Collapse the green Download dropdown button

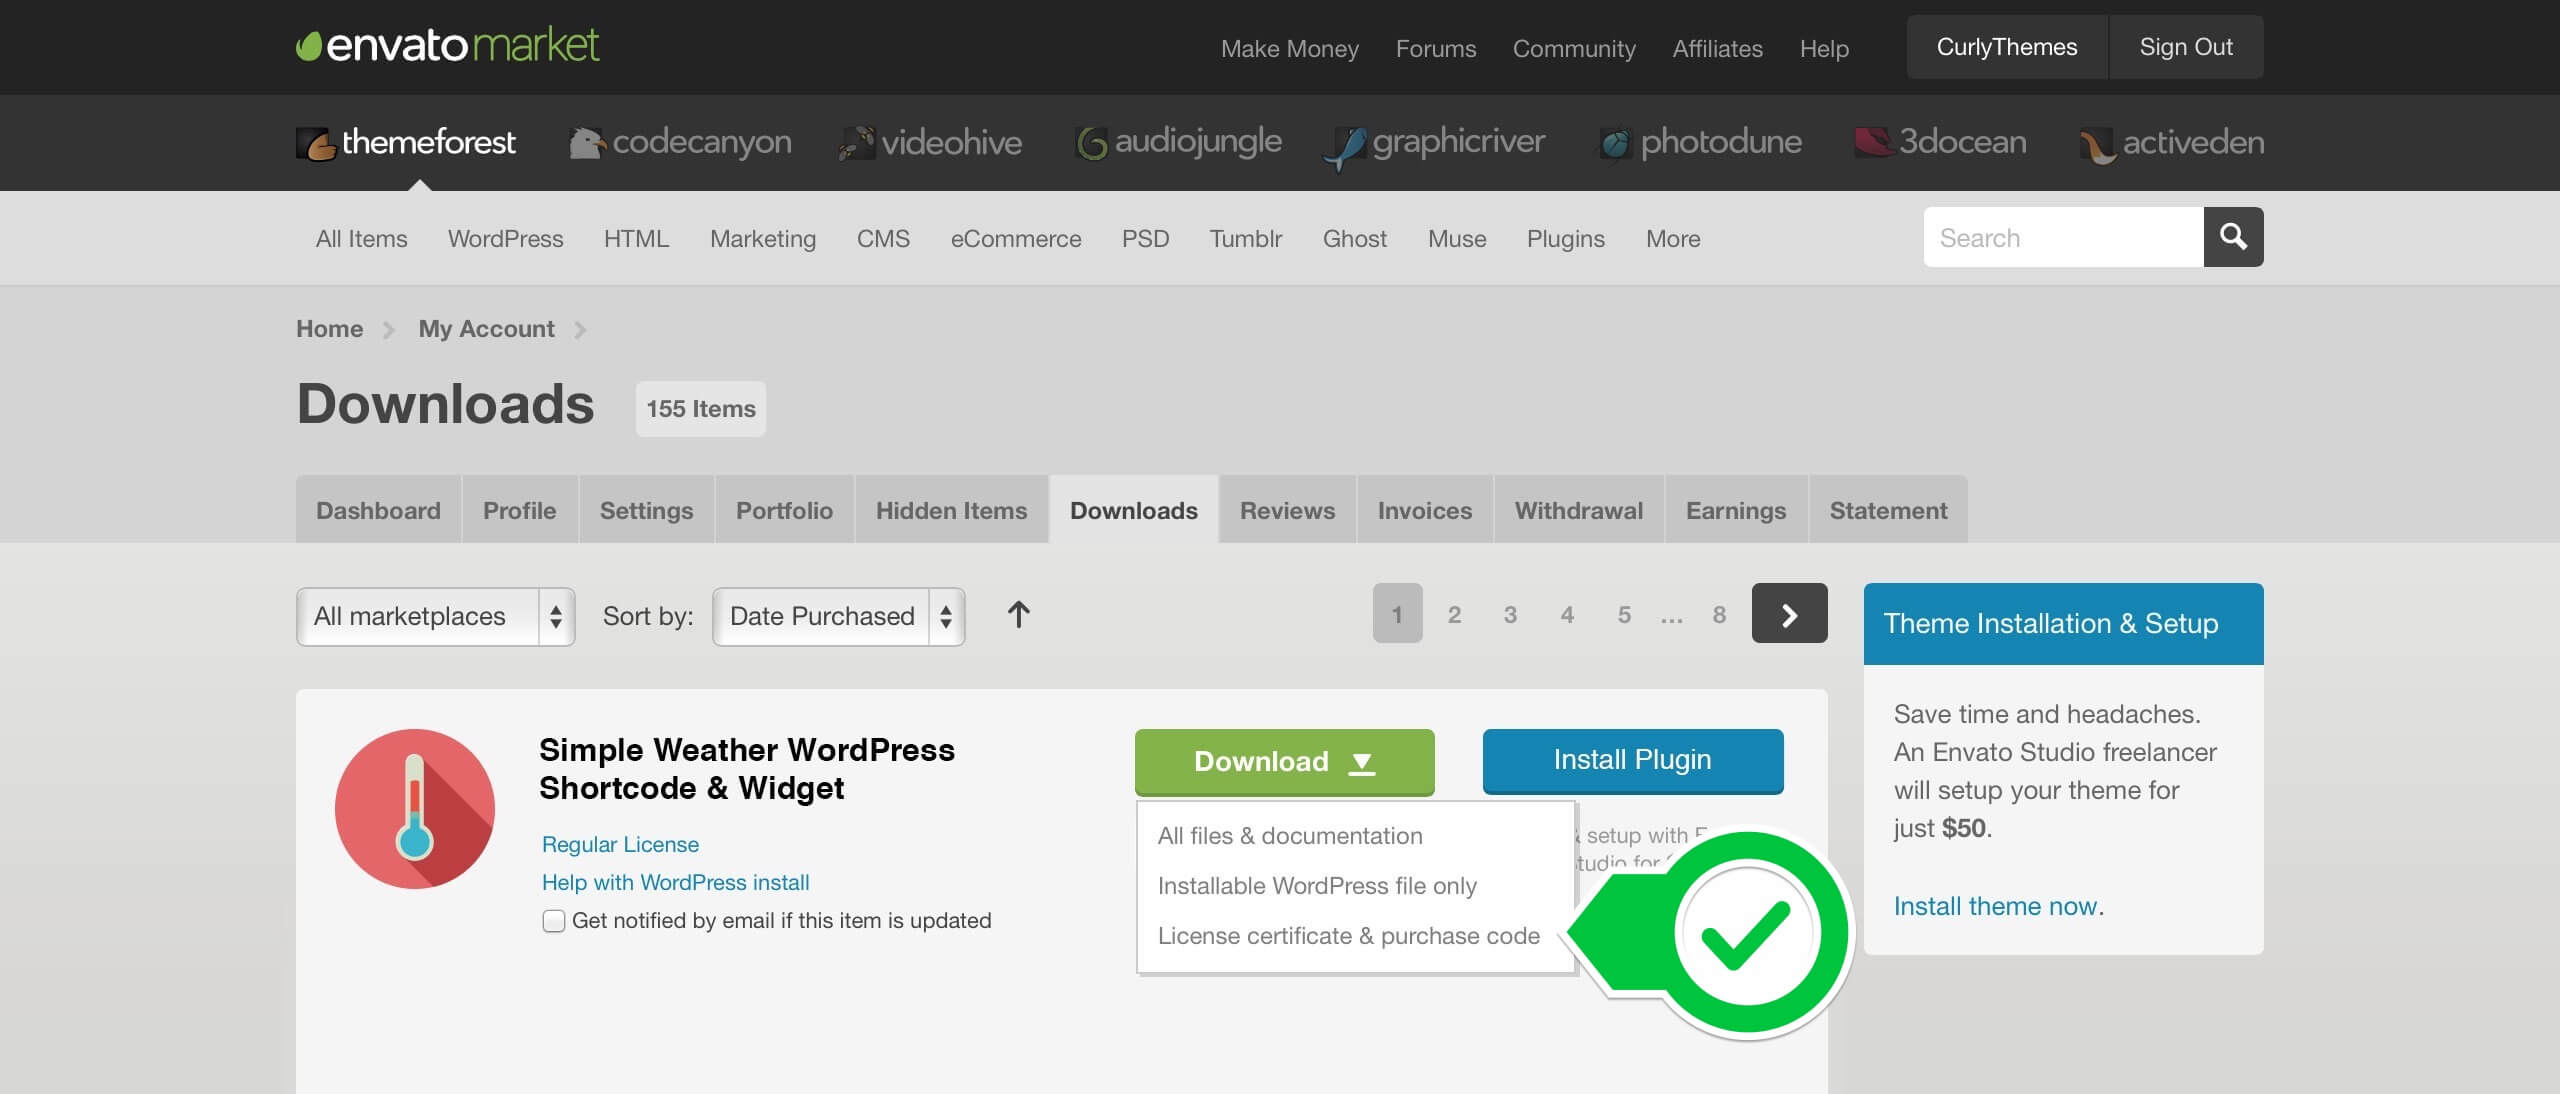1284,762
